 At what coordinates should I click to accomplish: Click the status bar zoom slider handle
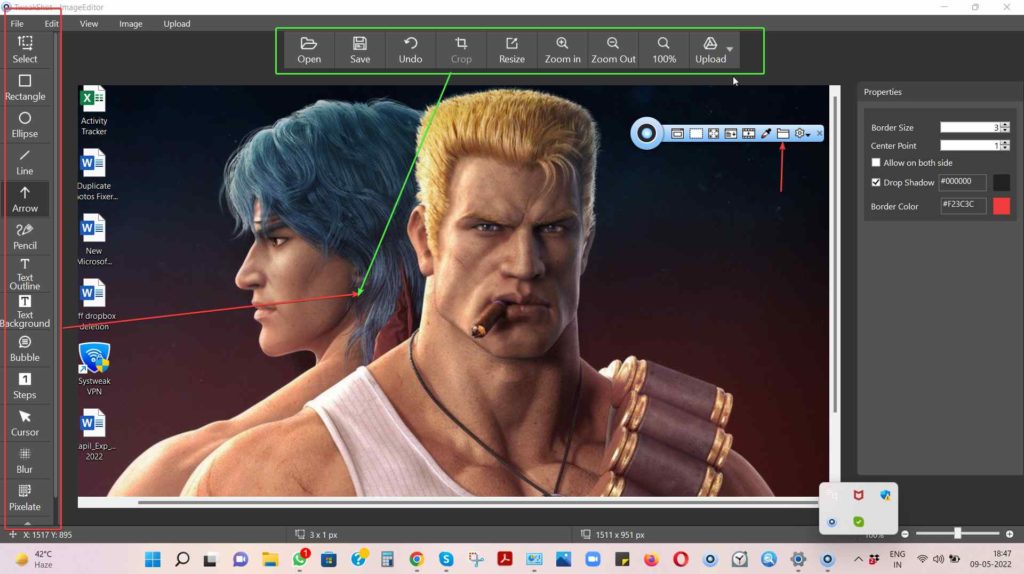(x=957, y=534)
